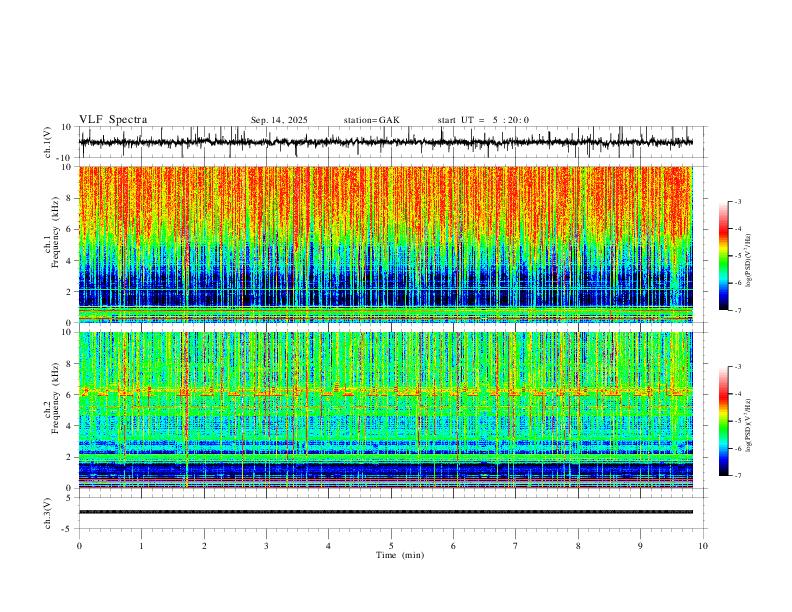This screenshot has height=612, width=792.
Task: Click the time axis tick '2'
Action: 204,546
